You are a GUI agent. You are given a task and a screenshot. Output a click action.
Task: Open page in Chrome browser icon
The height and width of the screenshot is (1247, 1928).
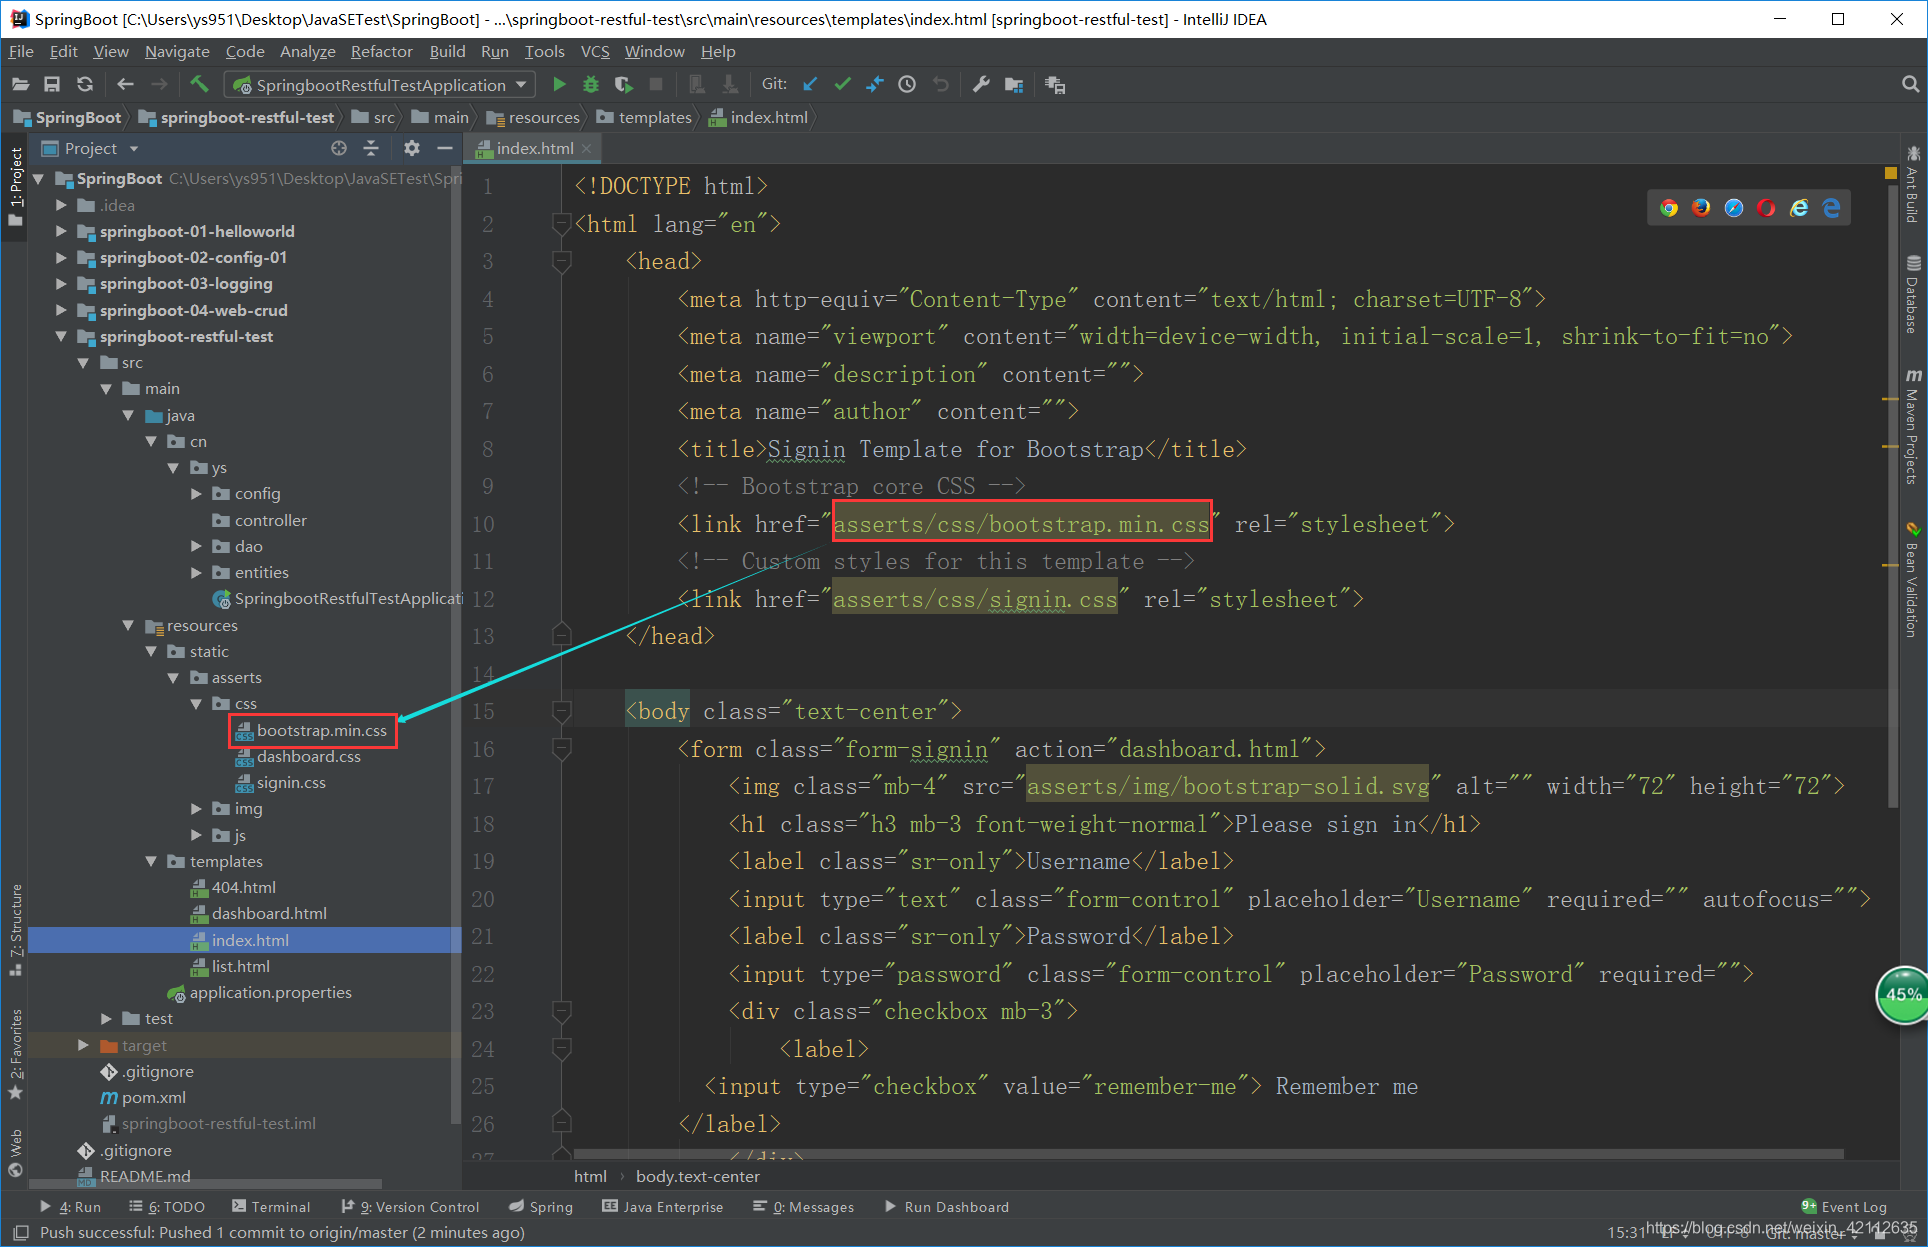pos(1669,208)
